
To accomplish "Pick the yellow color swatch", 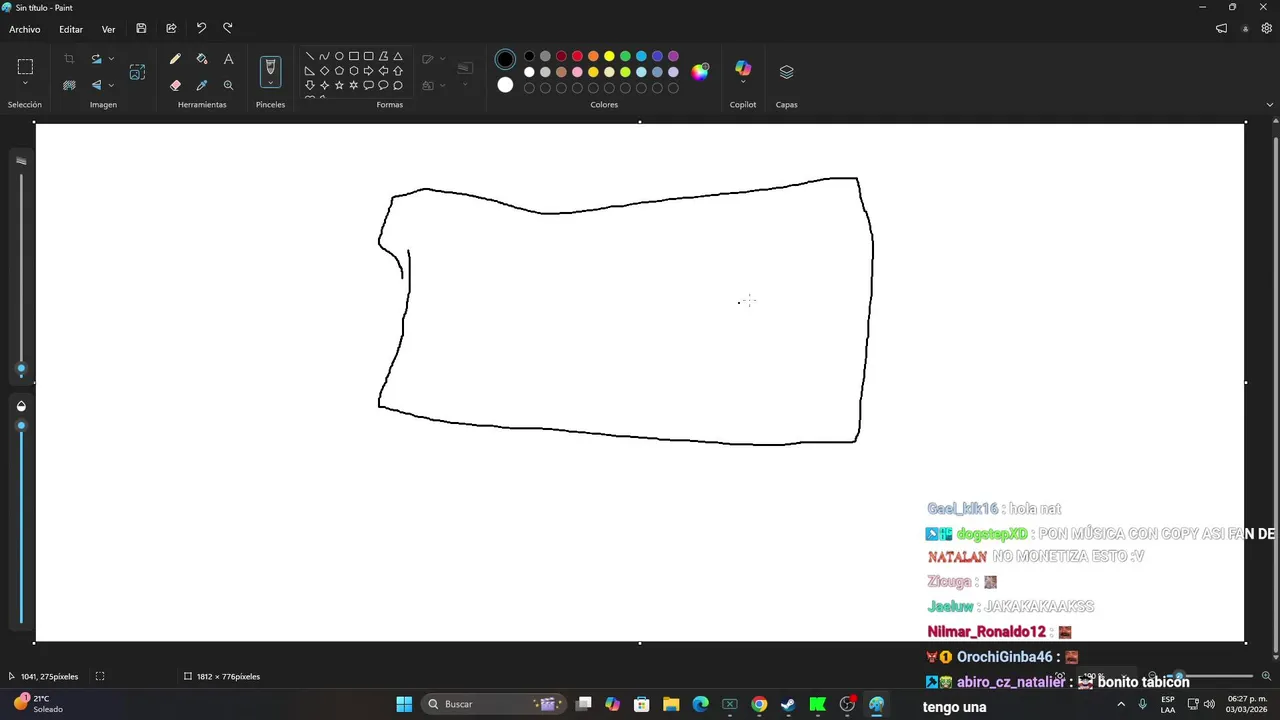I will (609, 56).
